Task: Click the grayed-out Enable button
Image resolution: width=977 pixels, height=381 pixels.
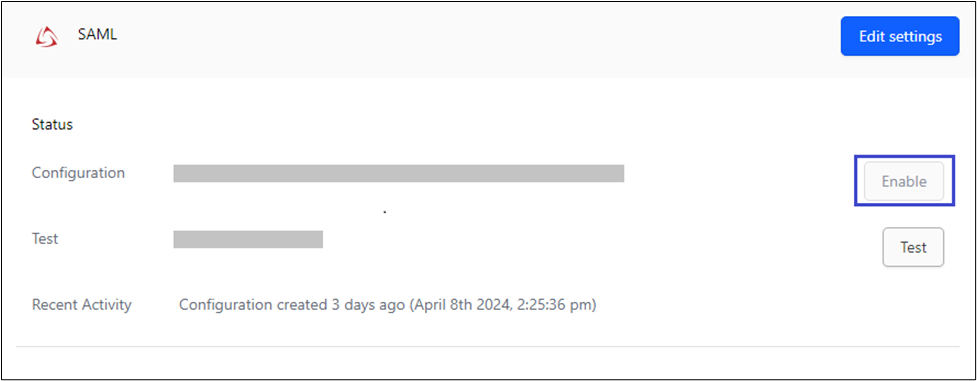Action: (x=903, y=181)
